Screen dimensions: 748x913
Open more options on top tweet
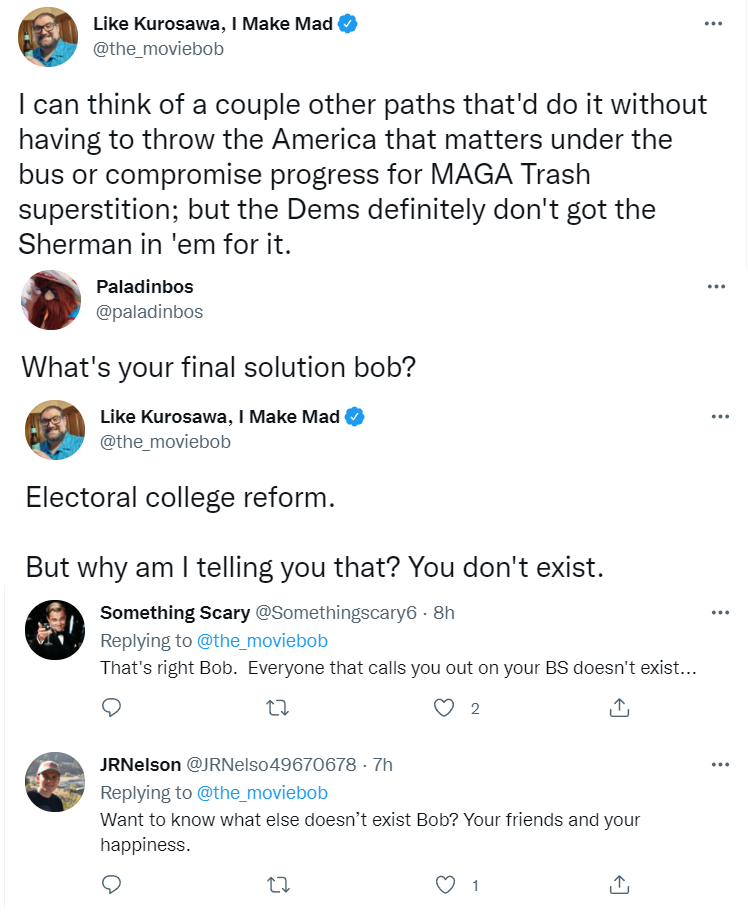(x=714, y=23)
